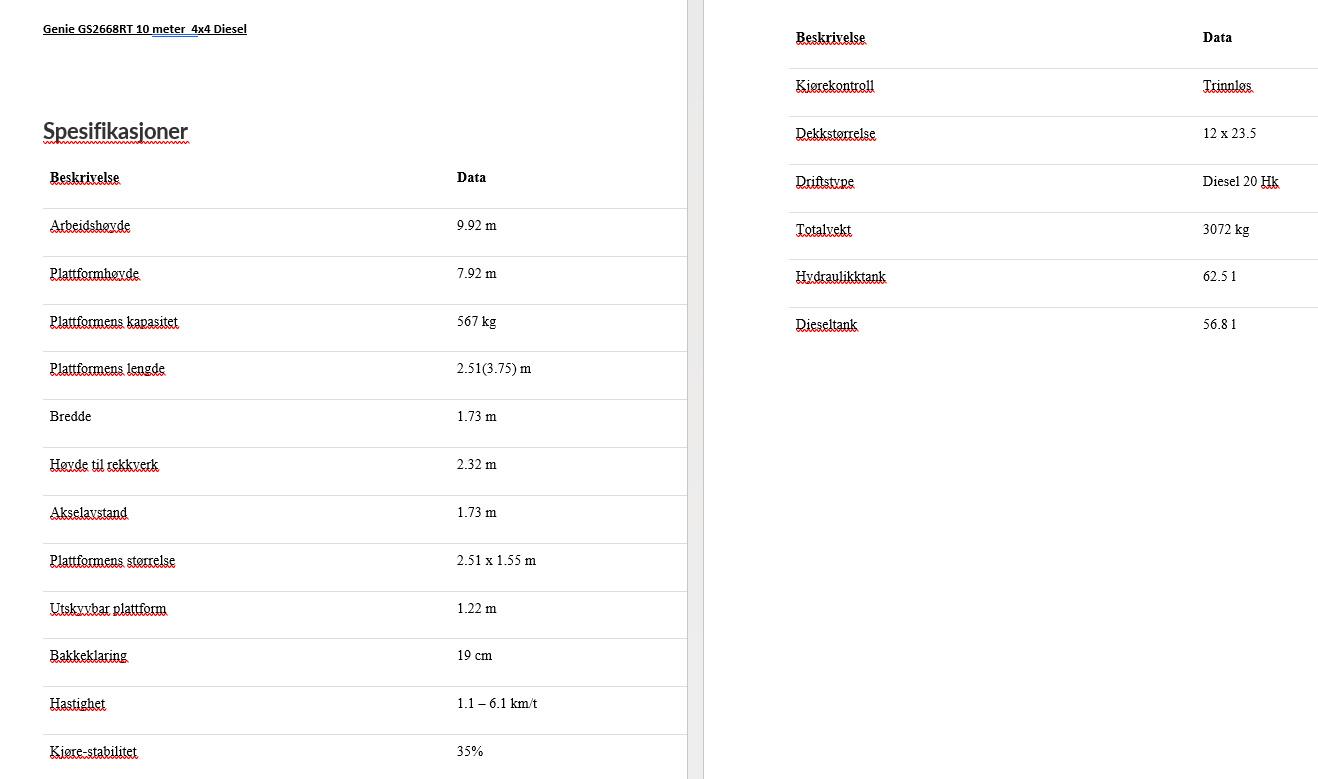Click the Utskyvbar plattform label
Image resolution: width=1318 pixels, height=779 pixels.
pyautogui.click(x=108, y=609)
